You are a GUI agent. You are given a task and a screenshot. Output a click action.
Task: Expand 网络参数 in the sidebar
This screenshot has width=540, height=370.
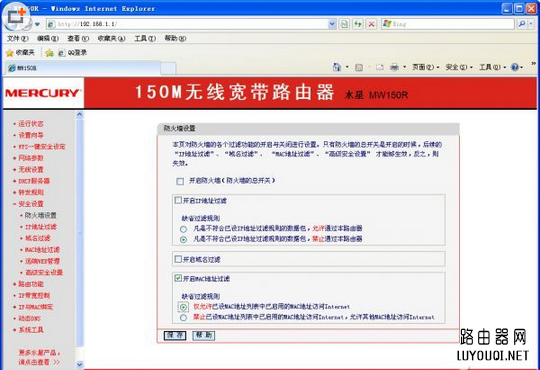[x=31, y=158]
